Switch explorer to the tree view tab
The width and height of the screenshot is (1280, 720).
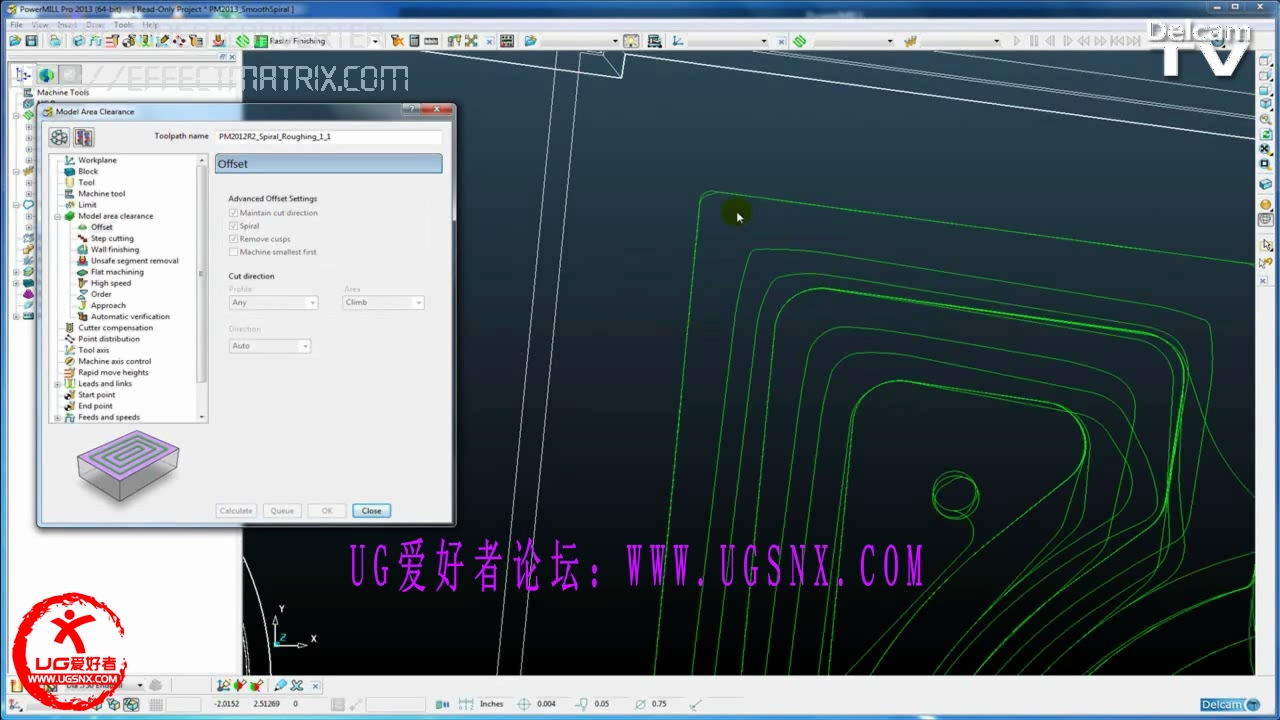tap(23, 75)
